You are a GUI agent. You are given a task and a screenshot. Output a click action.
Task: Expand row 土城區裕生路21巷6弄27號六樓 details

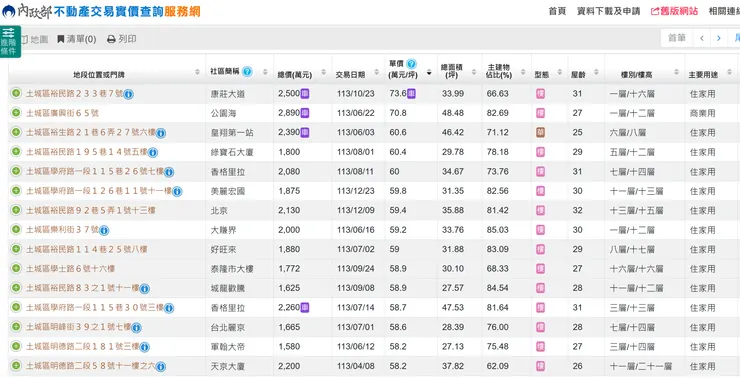pyautogui.click(x=16, y=132)
